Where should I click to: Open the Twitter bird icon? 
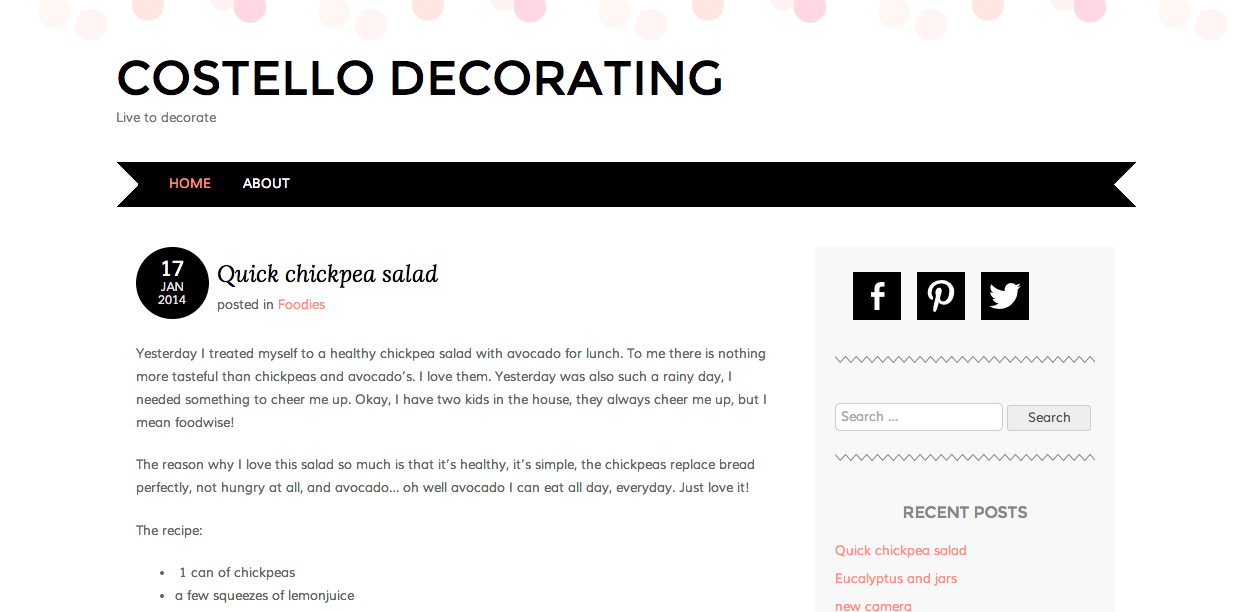click(1005, 296)
